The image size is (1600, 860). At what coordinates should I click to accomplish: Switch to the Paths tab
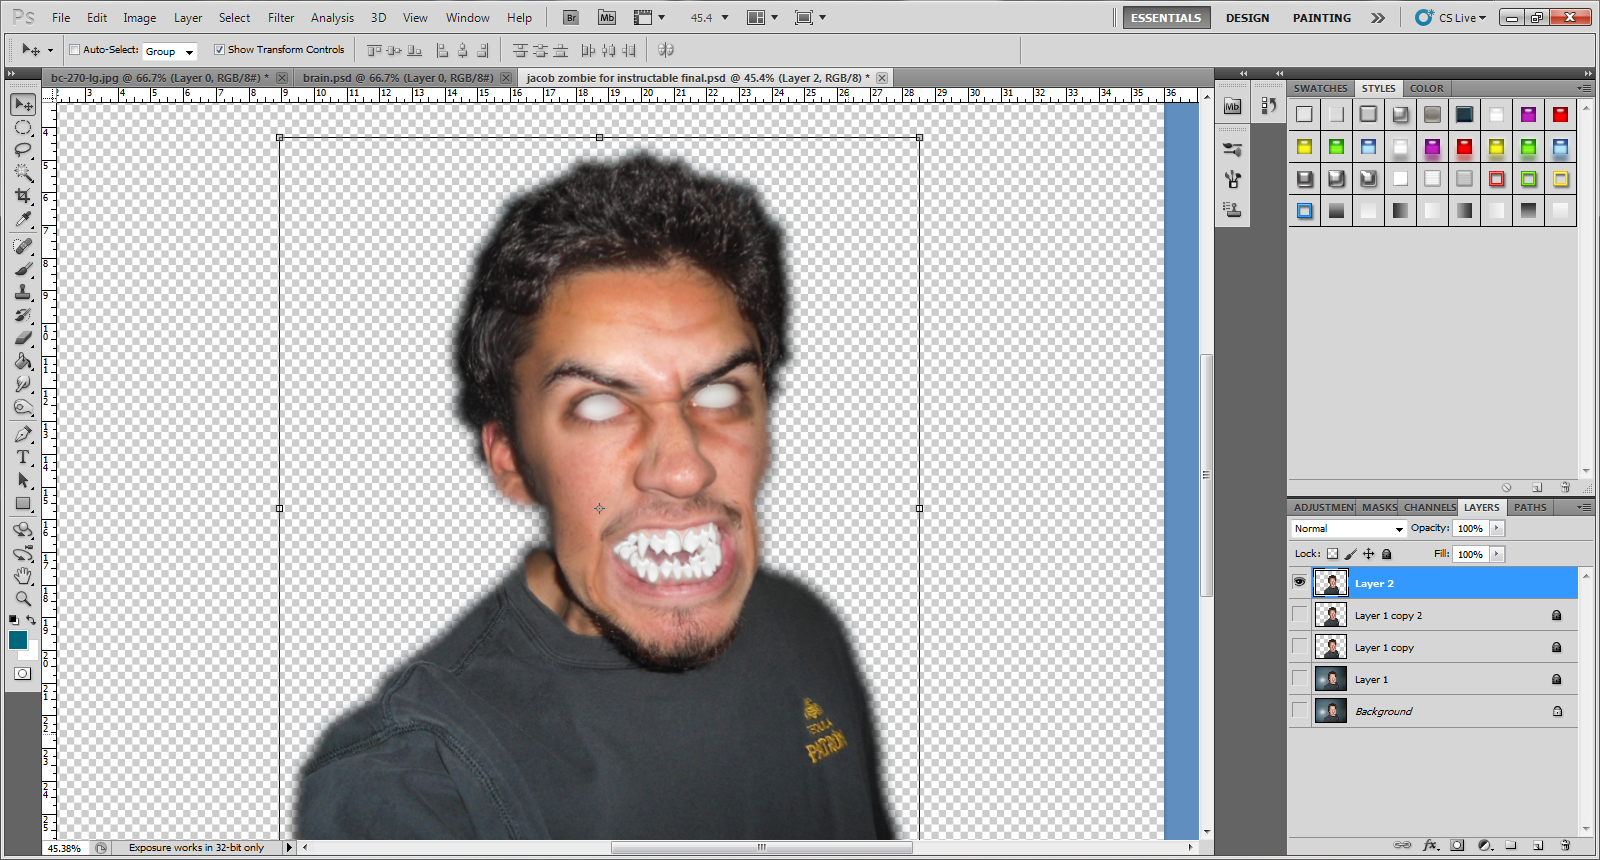tap(1530, 507)
